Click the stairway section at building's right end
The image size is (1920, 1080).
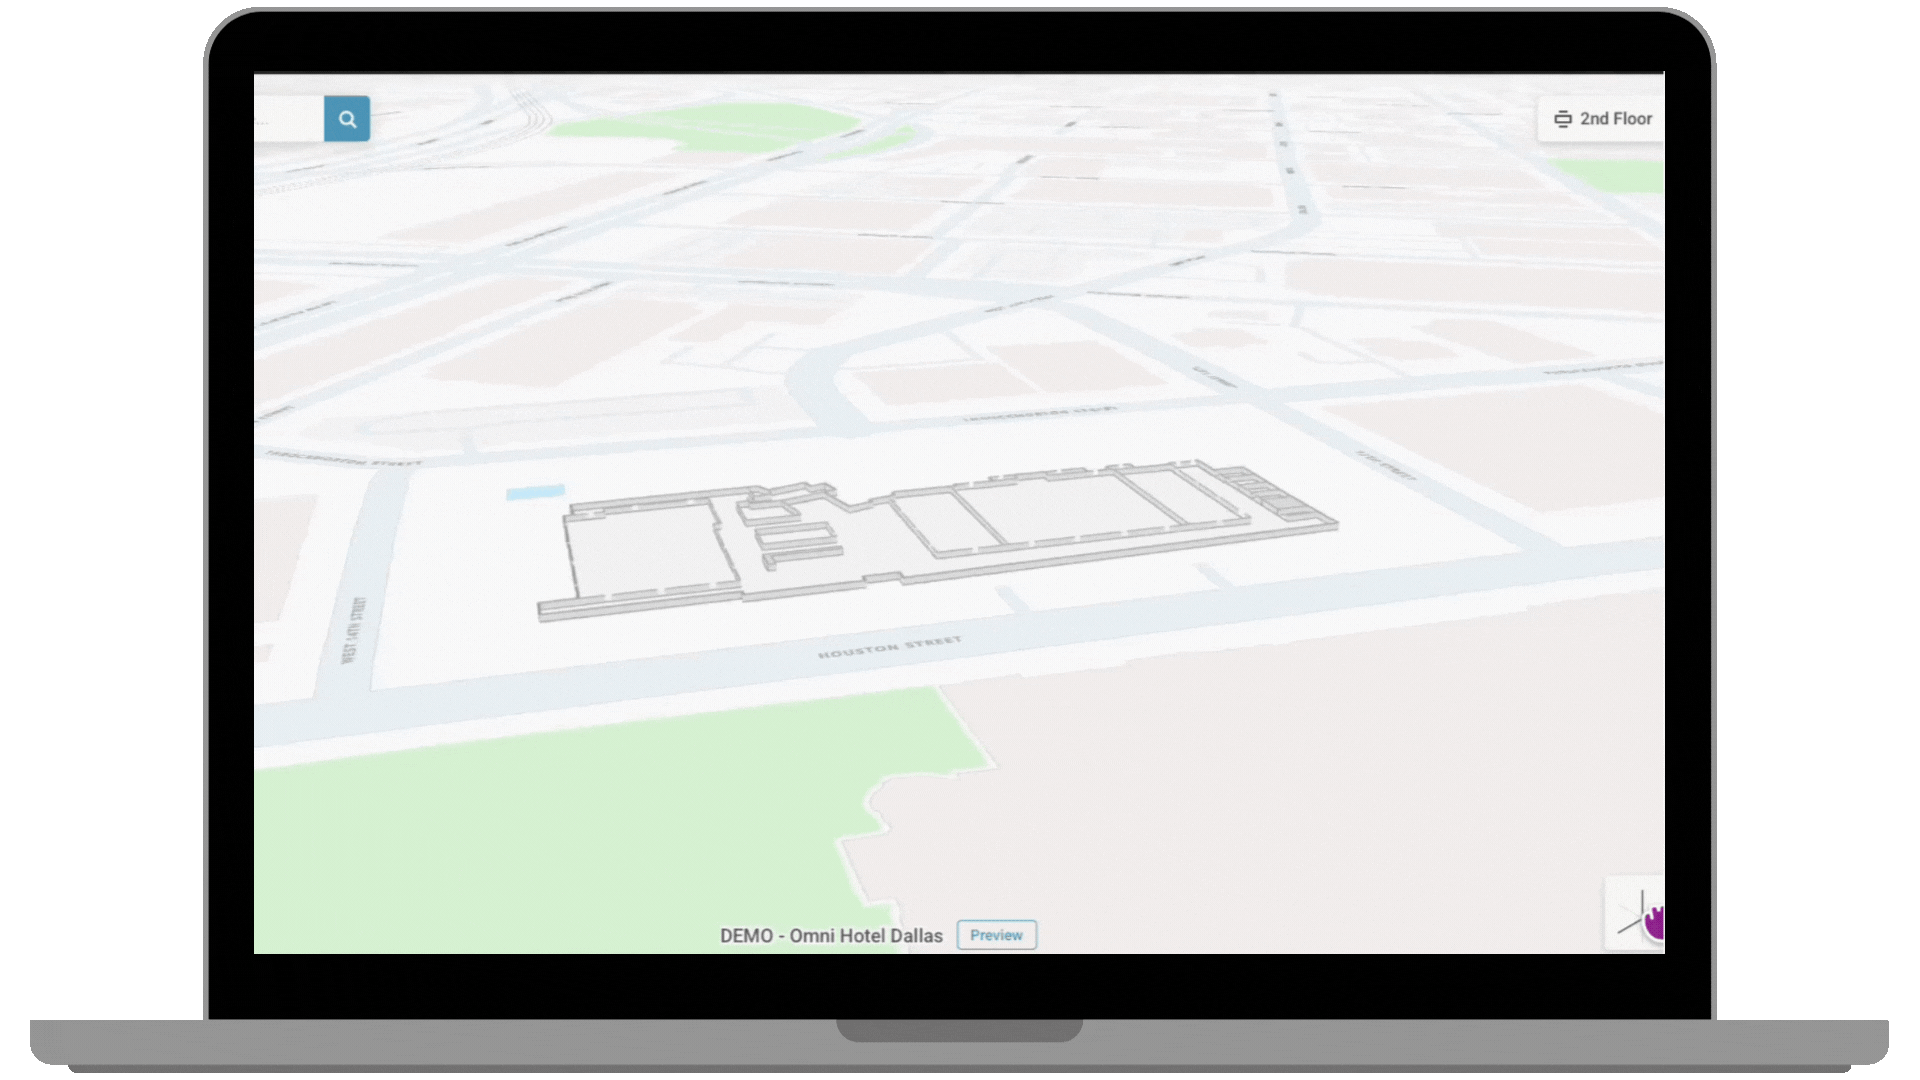tap(1270, 492)
